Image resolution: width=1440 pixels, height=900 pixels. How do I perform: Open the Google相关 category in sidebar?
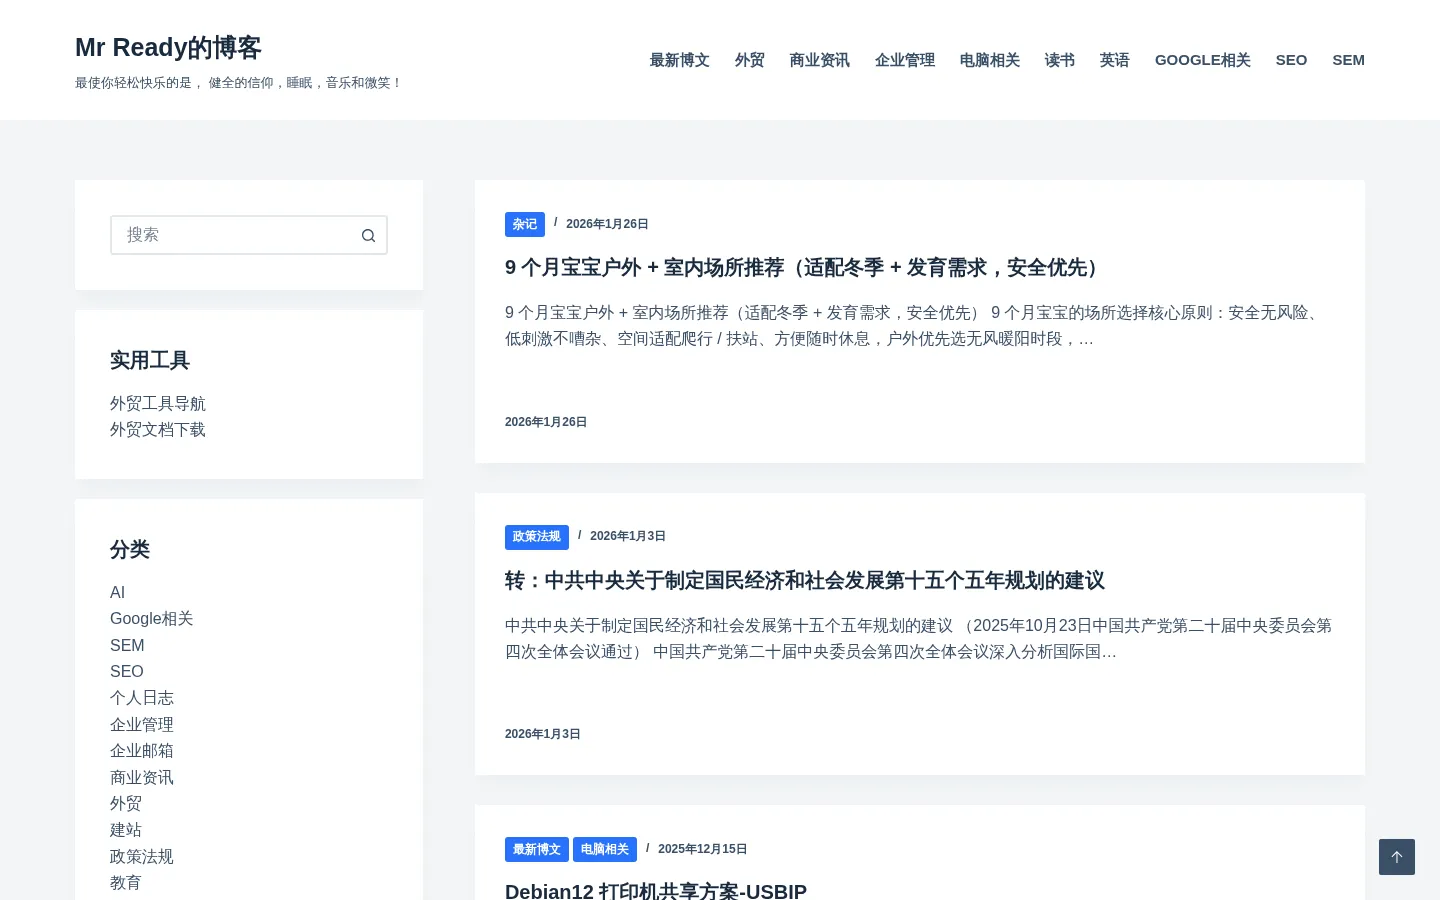pos(152,618)
